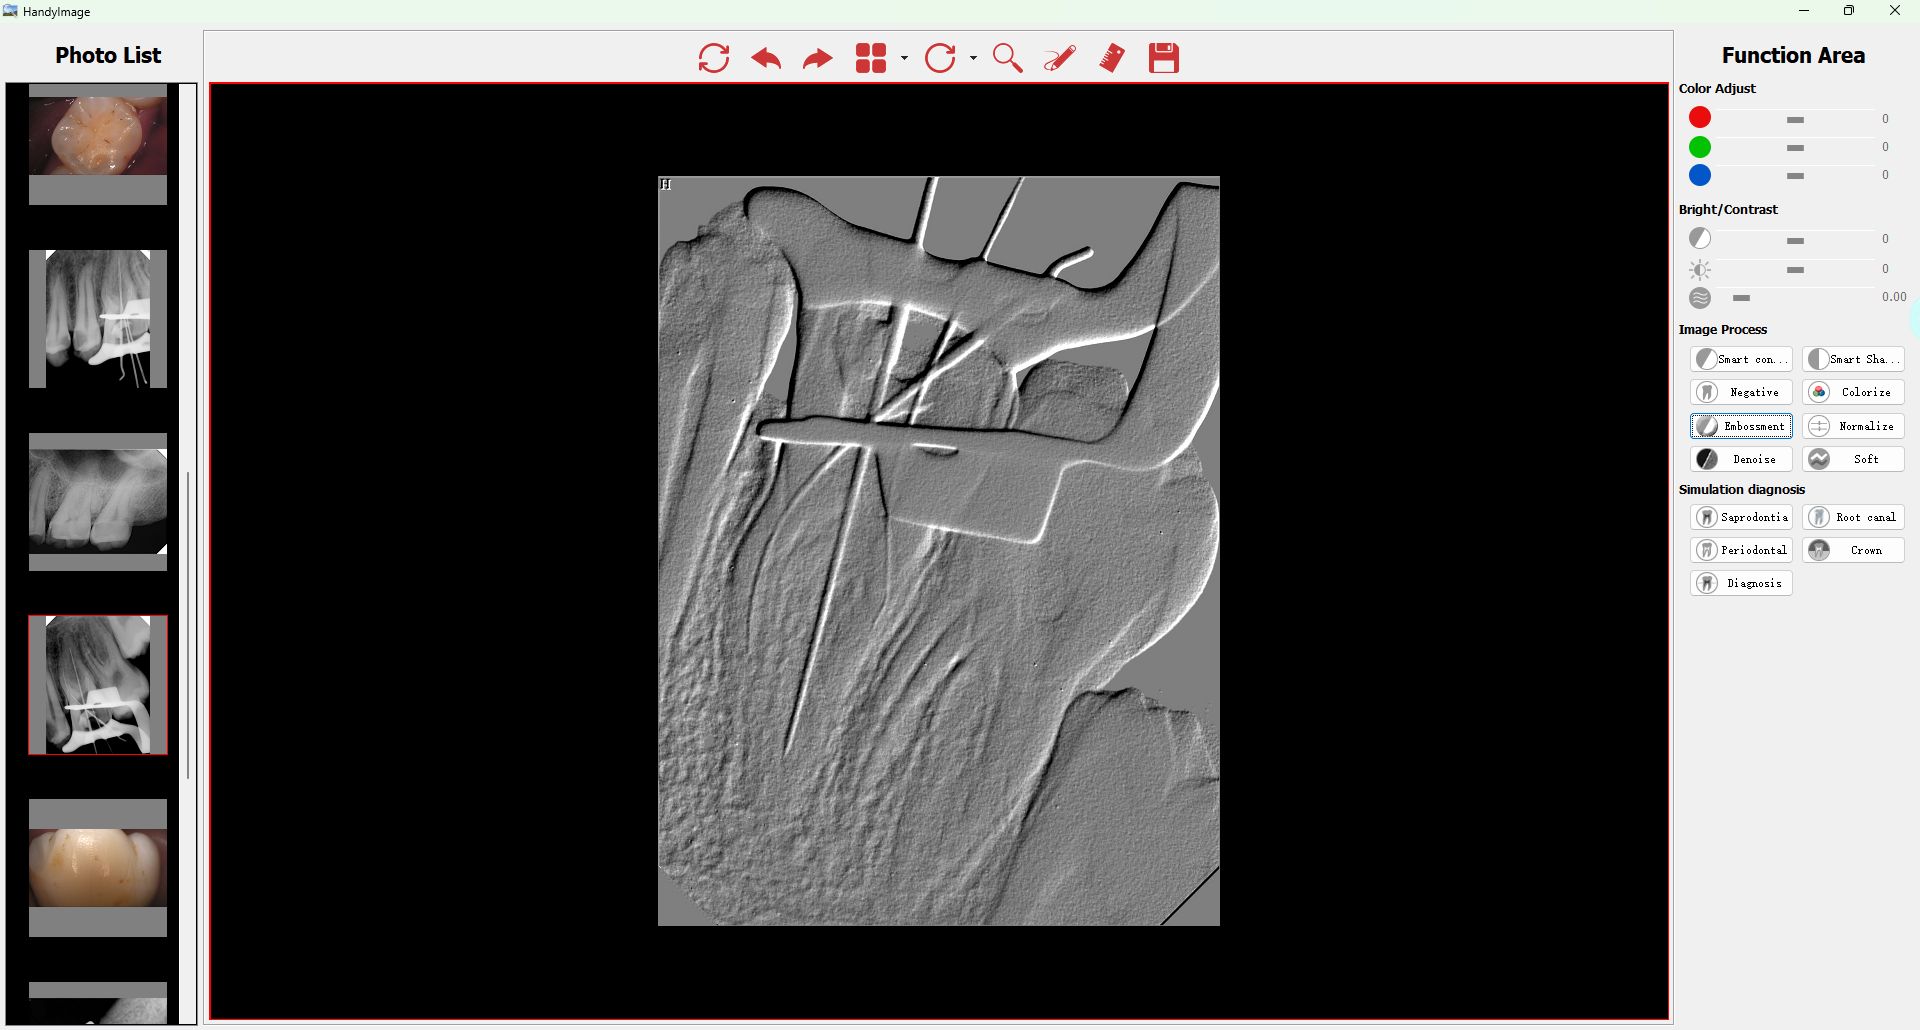Click the Periodontal simulation button

pyautogui.click(x=1741, y=550)
